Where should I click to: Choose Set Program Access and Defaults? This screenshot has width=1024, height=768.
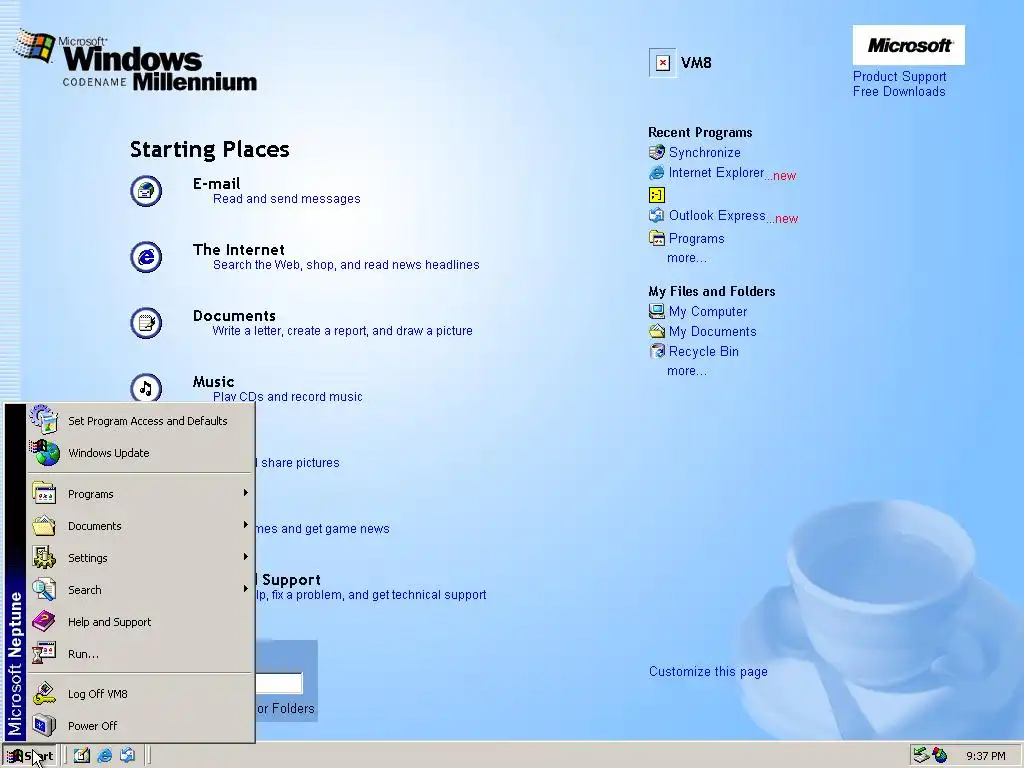140,421
